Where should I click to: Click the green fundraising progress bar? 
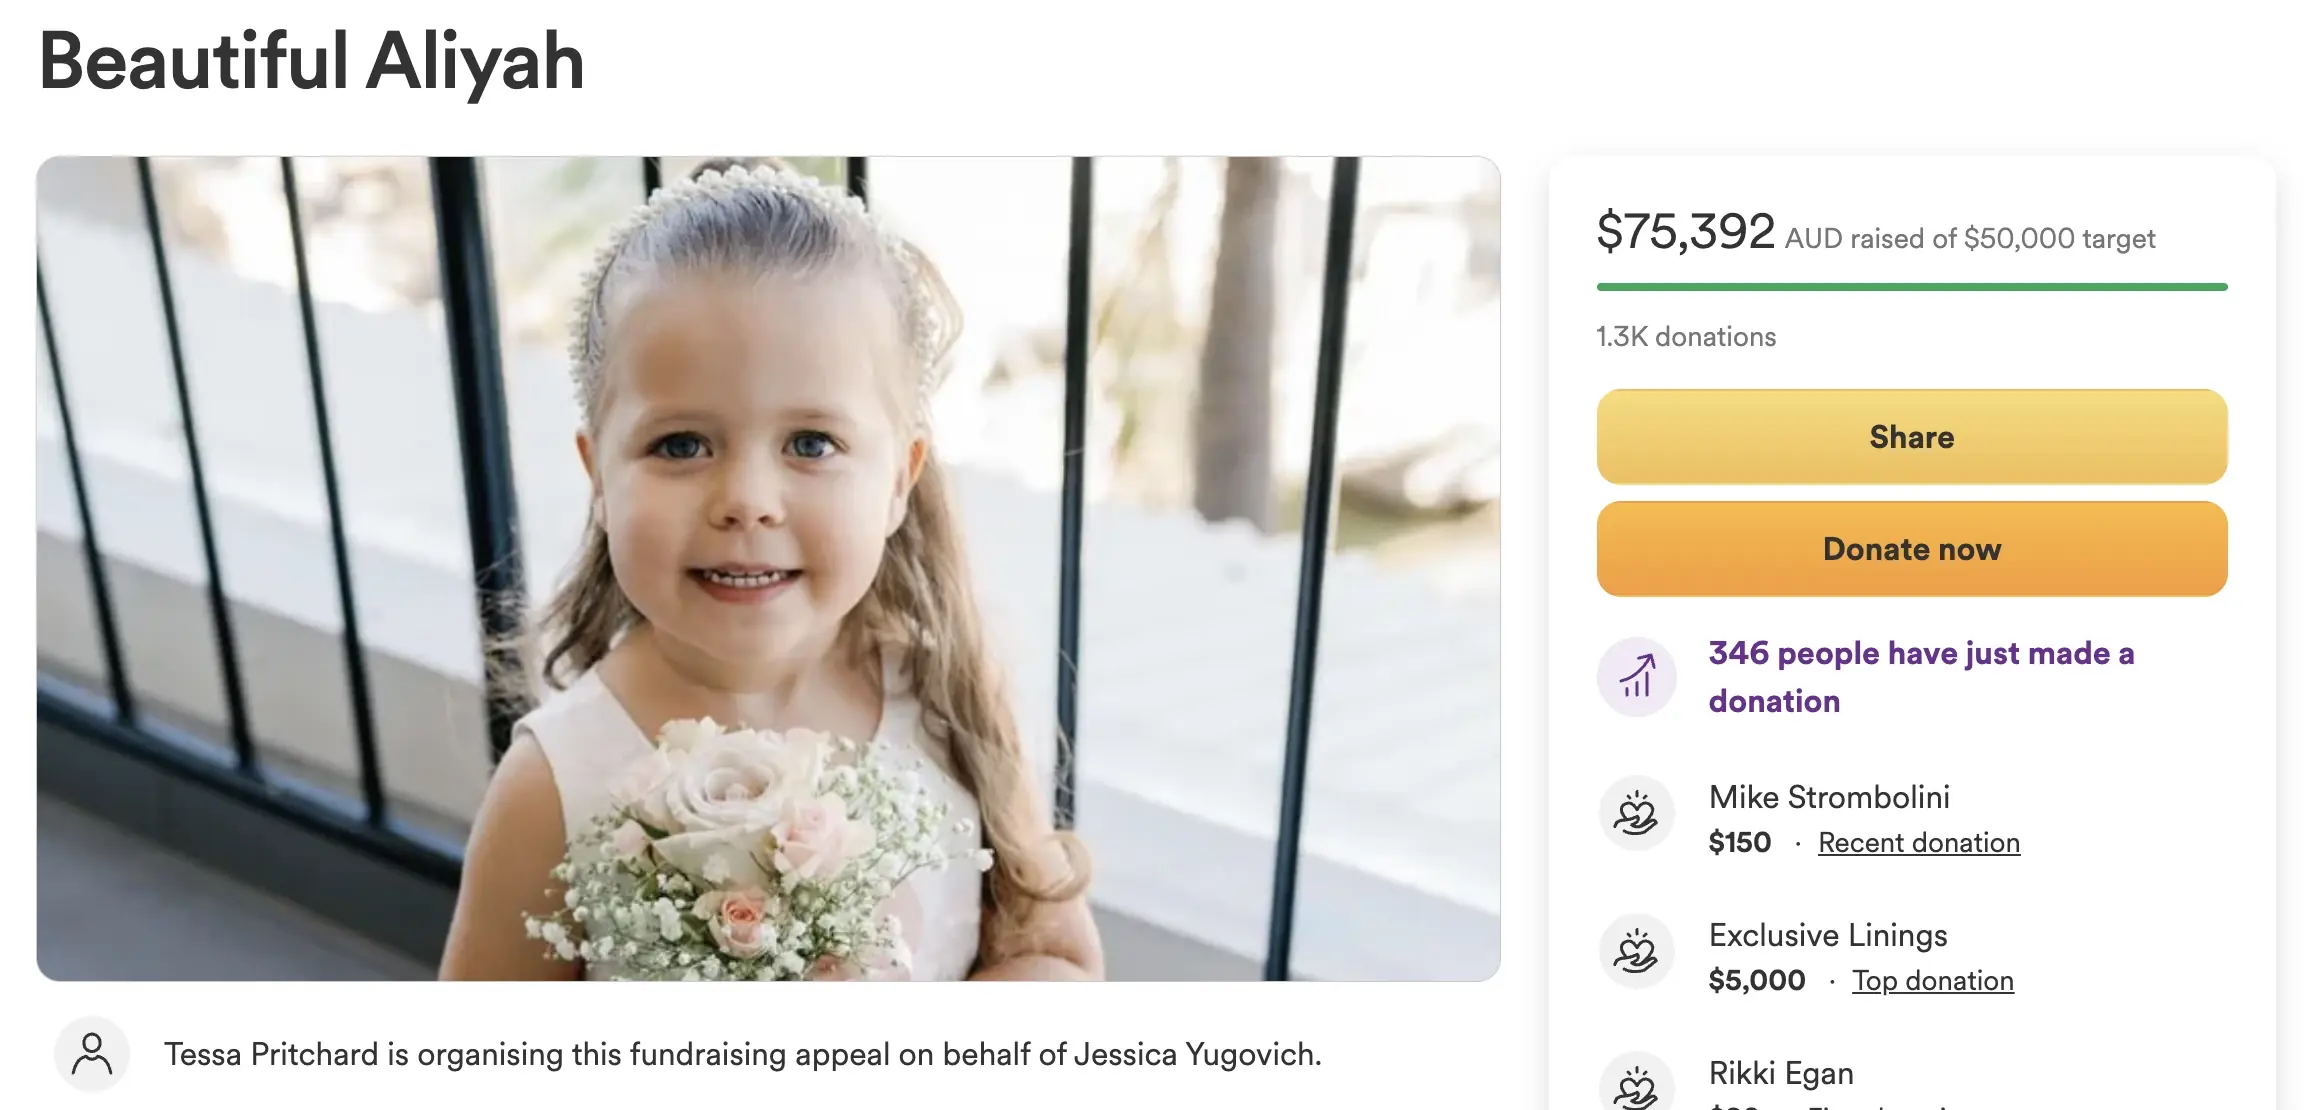coord(1911,287)
